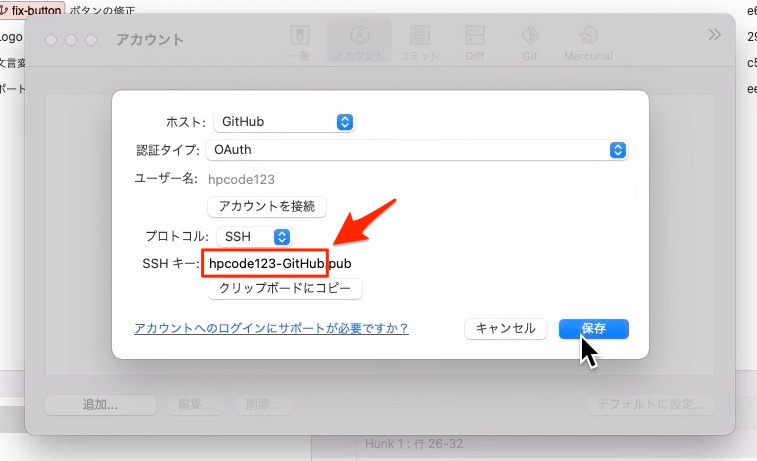This screenshot has height=461, width=757.
Task: Click the 追加... button below the list
Action: click(x=100, y=405)
